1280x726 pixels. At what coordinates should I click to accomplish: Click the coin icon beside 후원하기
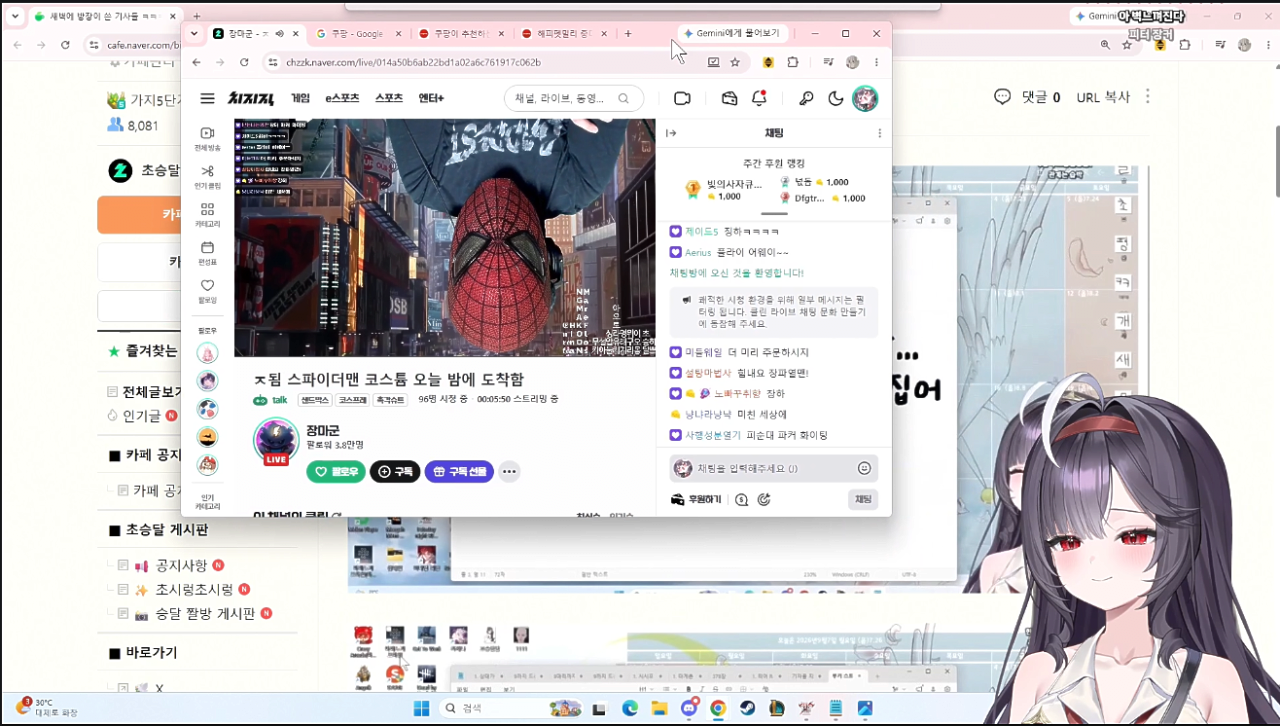[741, 499]
